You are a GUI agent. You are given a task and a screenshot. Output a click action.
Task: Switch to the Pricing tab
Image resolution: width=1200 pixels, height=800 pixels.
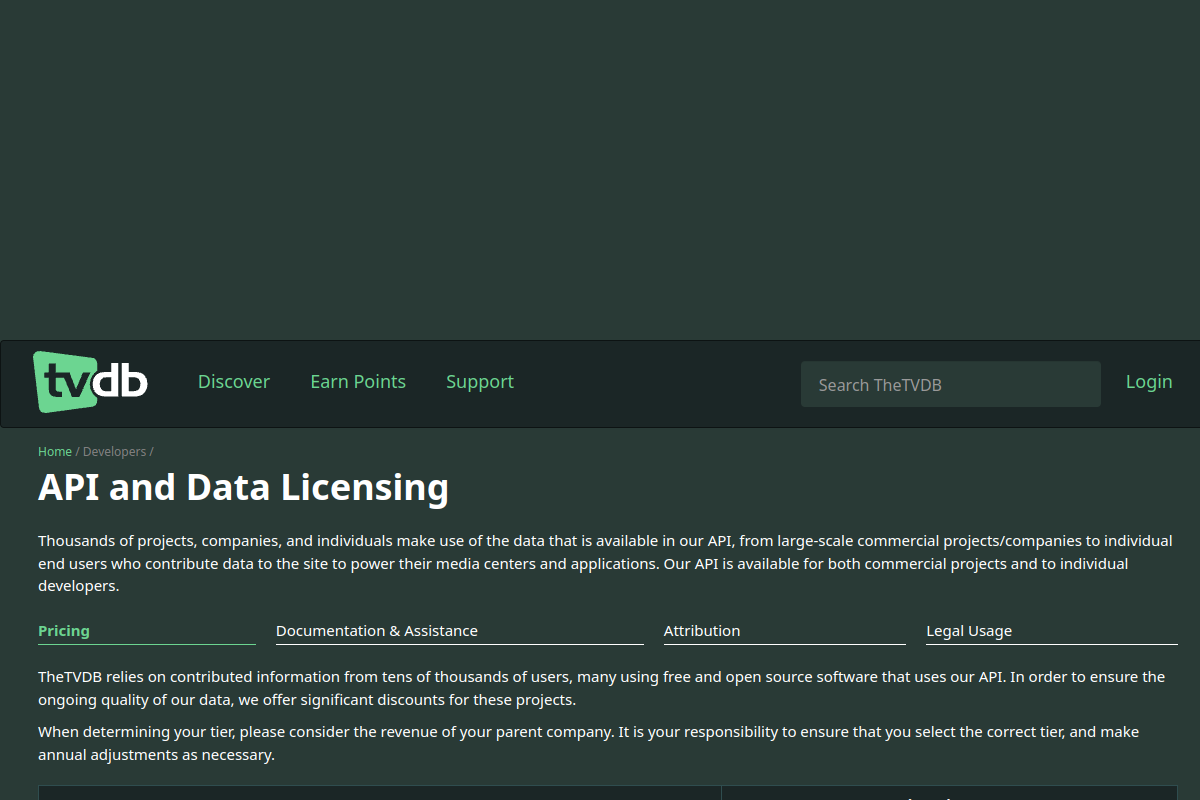147,632
